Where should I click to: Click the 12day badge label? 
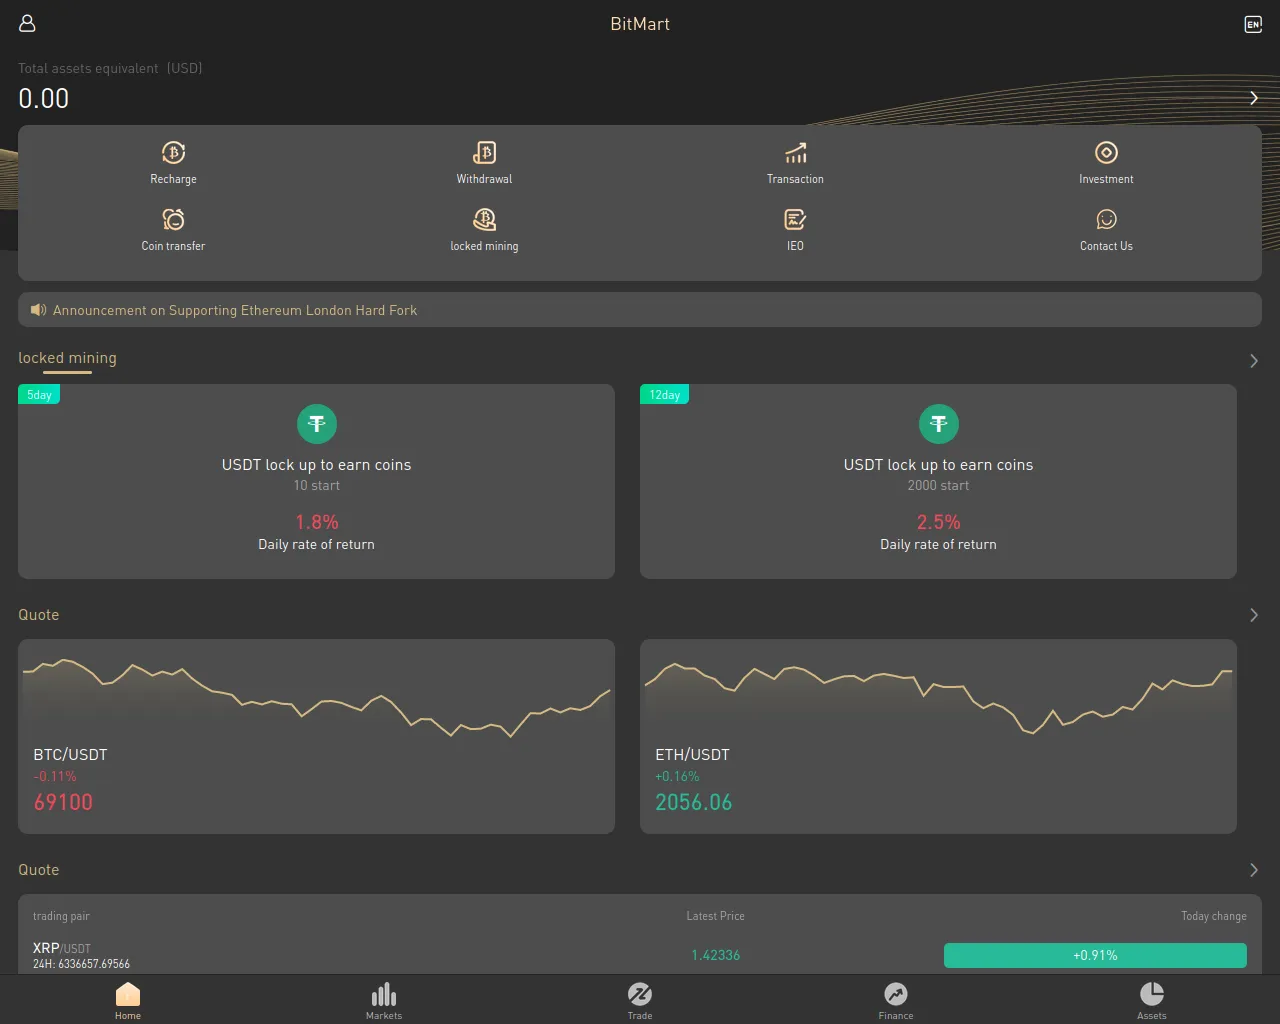(x=664, y=395)
